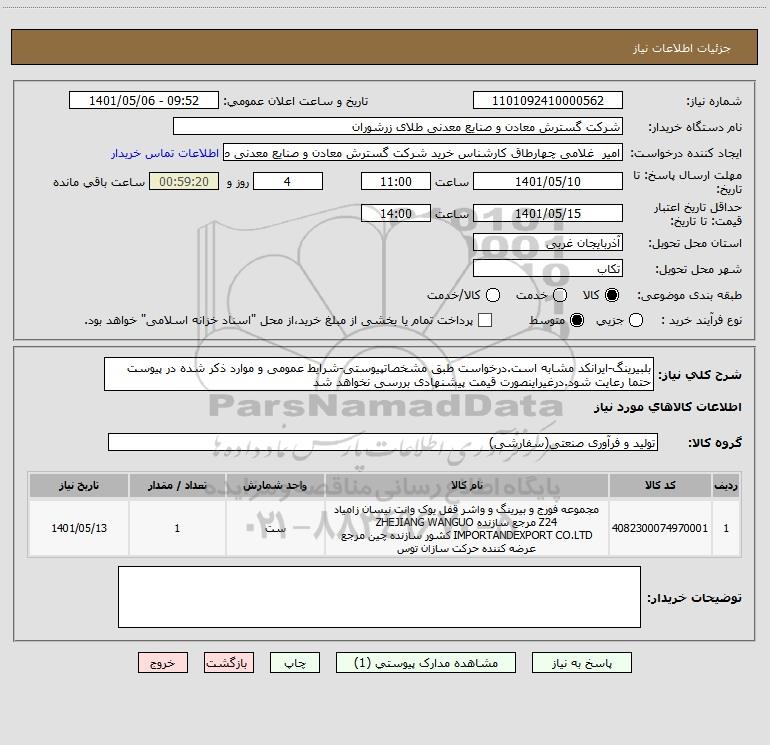Viewport: 770px width, 745px height.
Task: Click the تاریخ نیاز column header
Action: pos(79,485)
